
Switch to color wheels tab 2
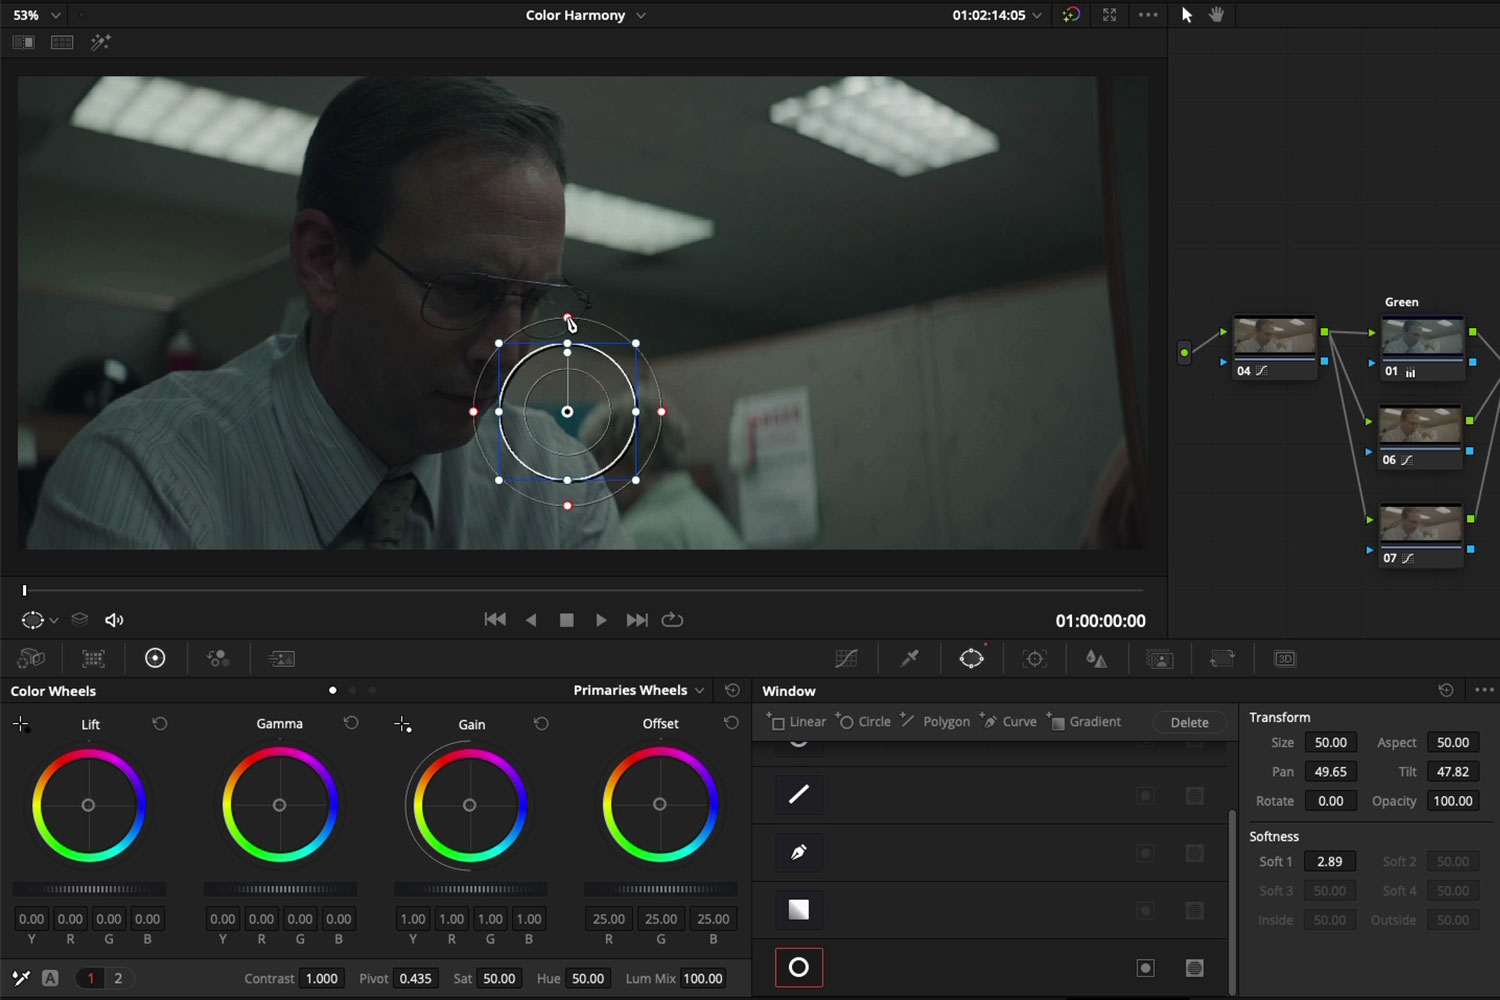point(118,978)
